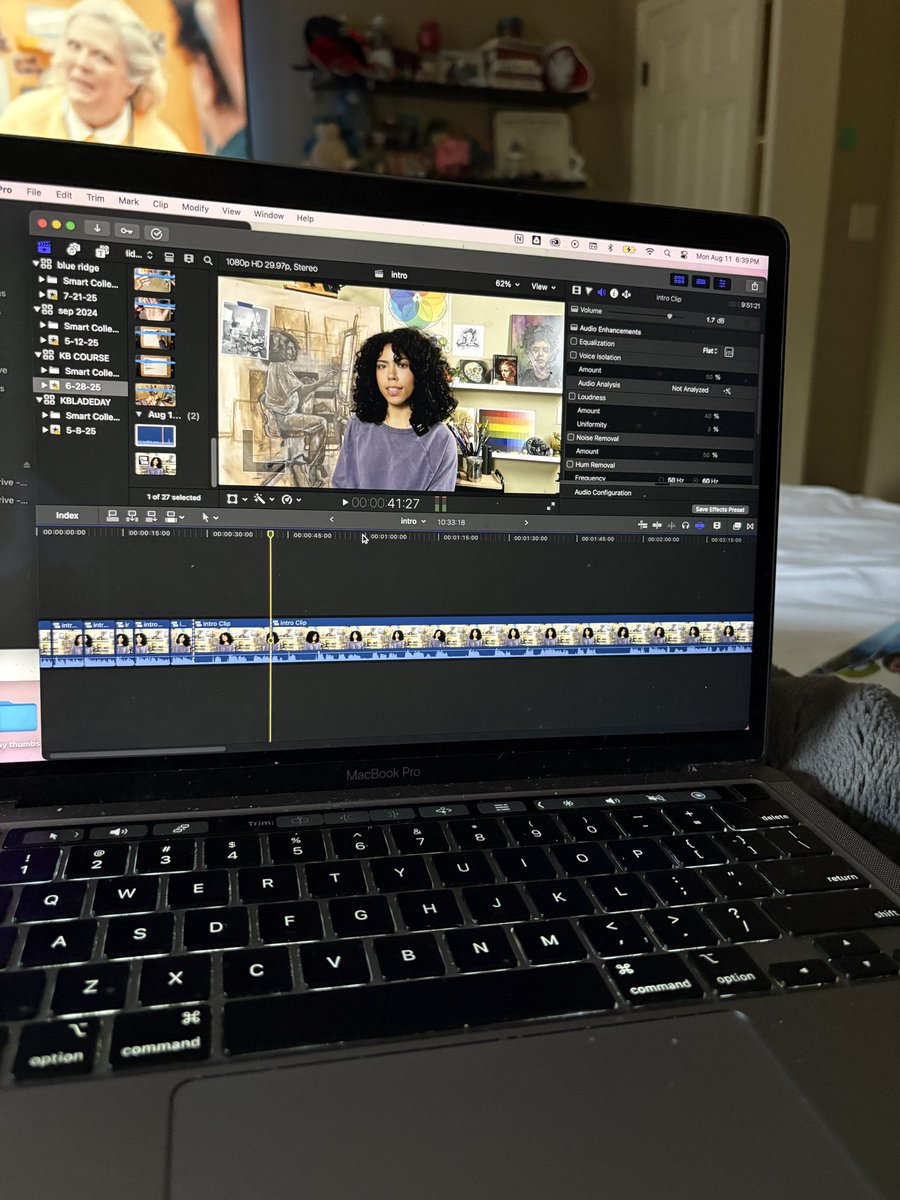Open the Titles and Generators sidebar

coord(101,251)
